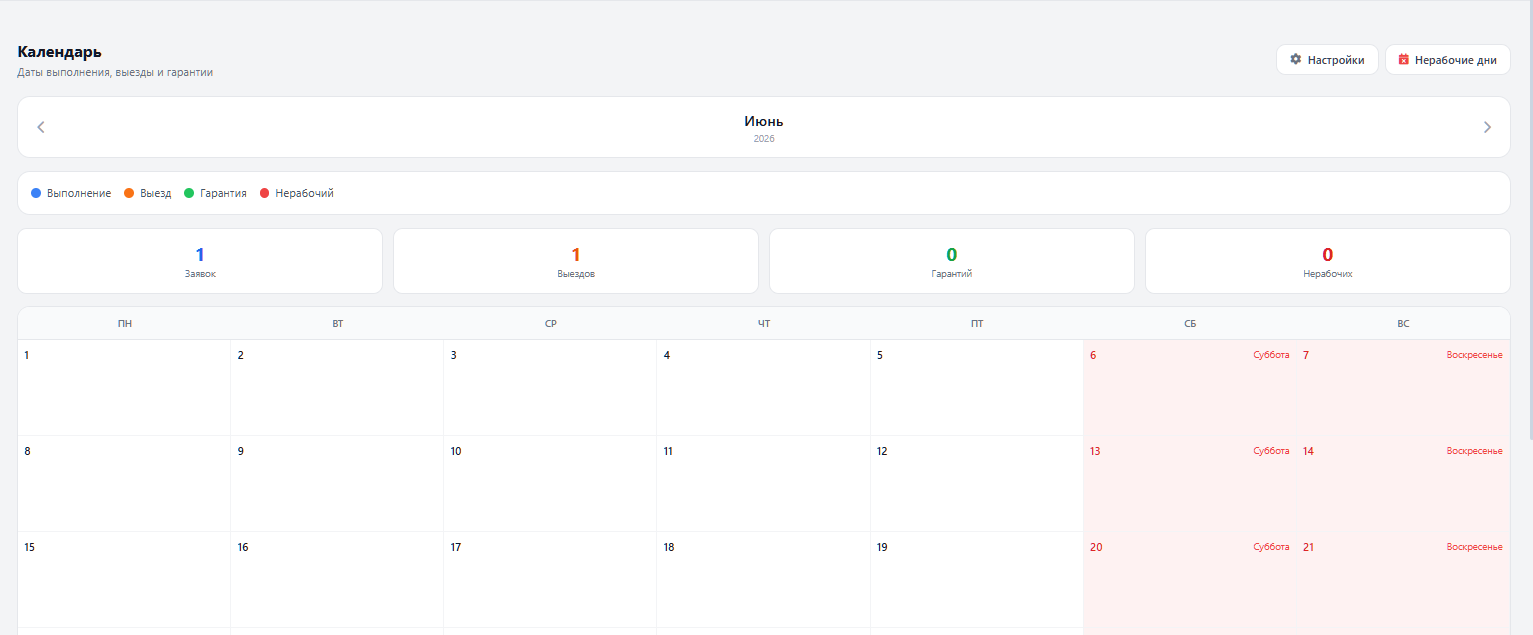Click the Нерабочий legend label
The height and width of the screenshot is (635, 1533).
pyautogui.click(x=304, y=193)
